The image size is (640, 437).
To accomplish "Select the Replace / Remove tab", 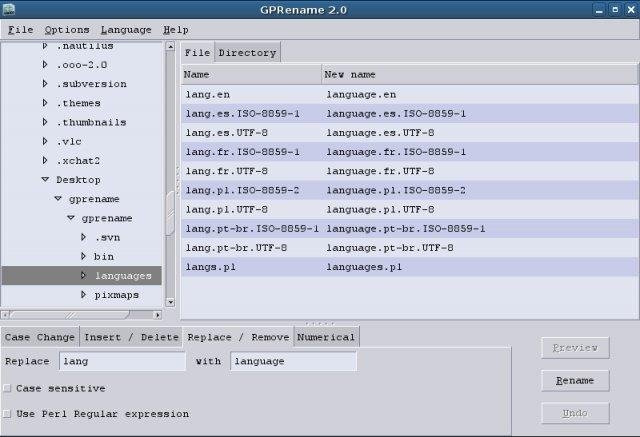I will (238, 337).
